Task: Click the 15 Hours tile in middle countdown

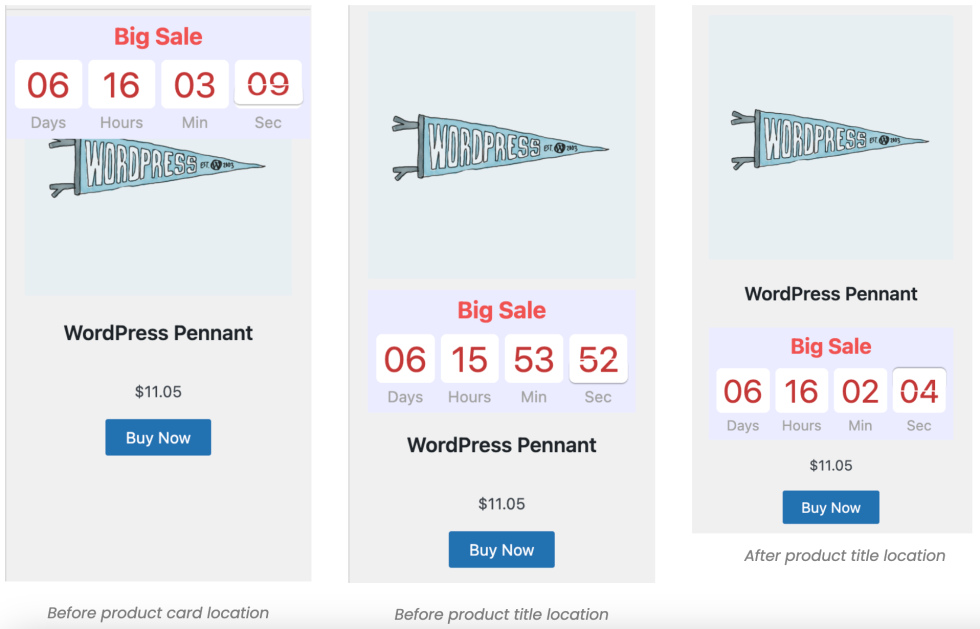Action: click(469, 359)
